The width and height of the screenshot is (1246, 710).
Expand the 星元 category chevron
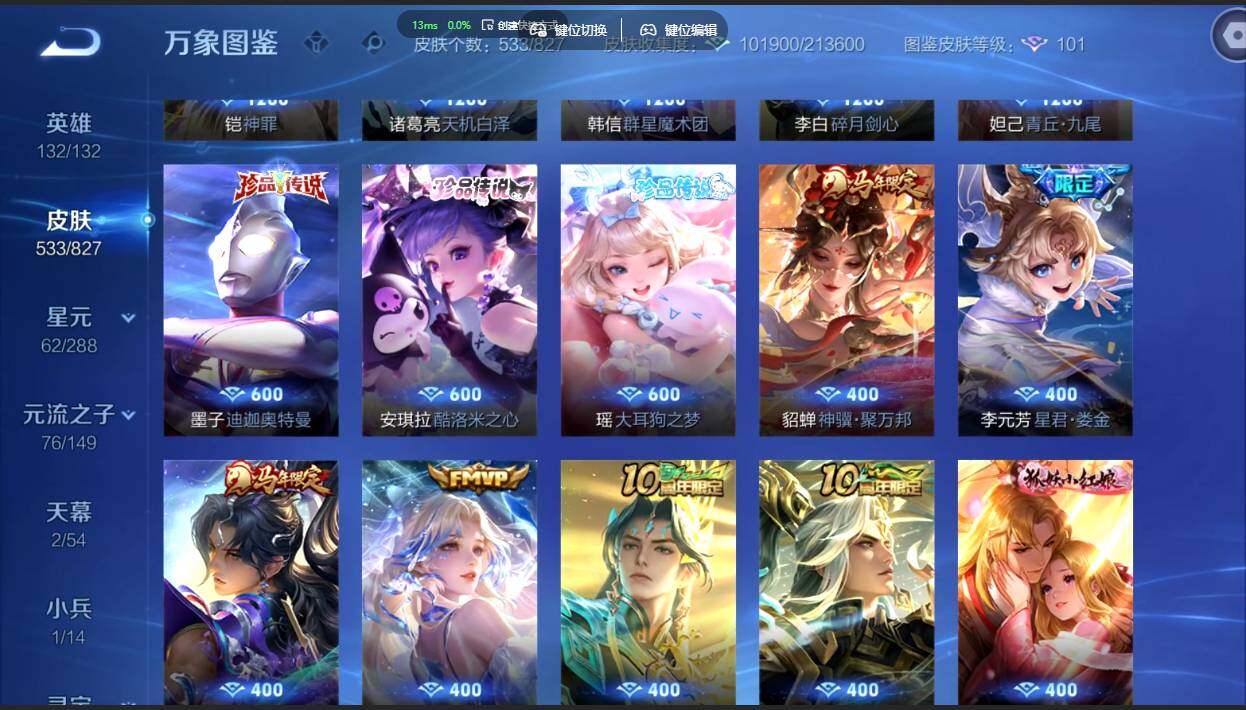pos(128,318)
